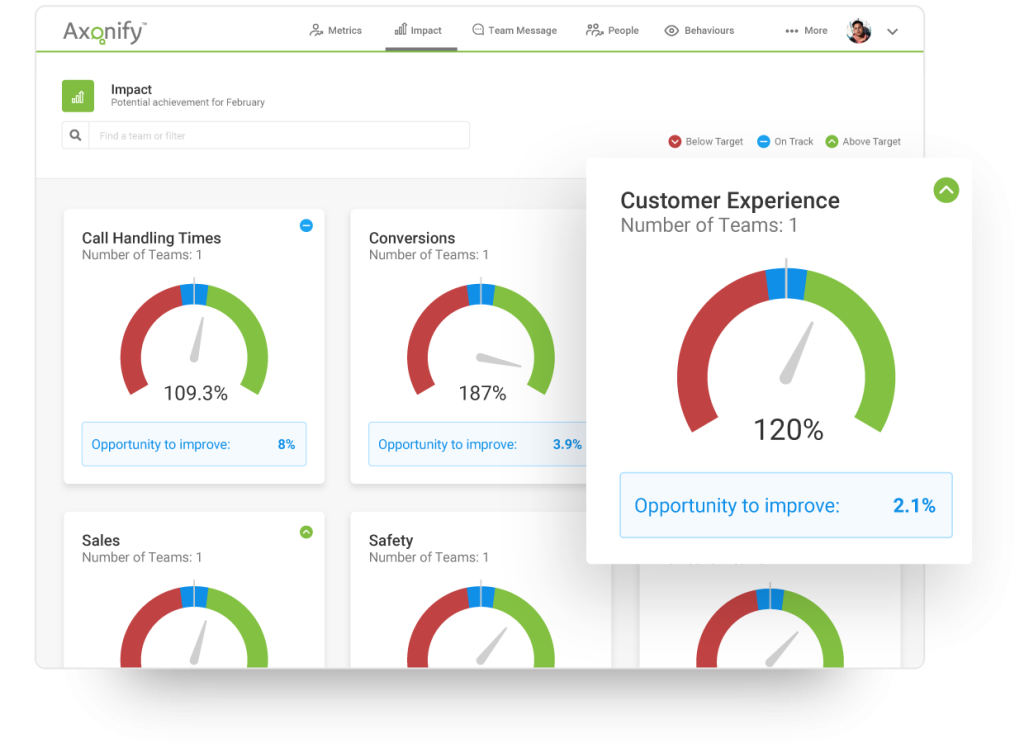Expand the profile dropdown arrow

(x=892, y=31)
